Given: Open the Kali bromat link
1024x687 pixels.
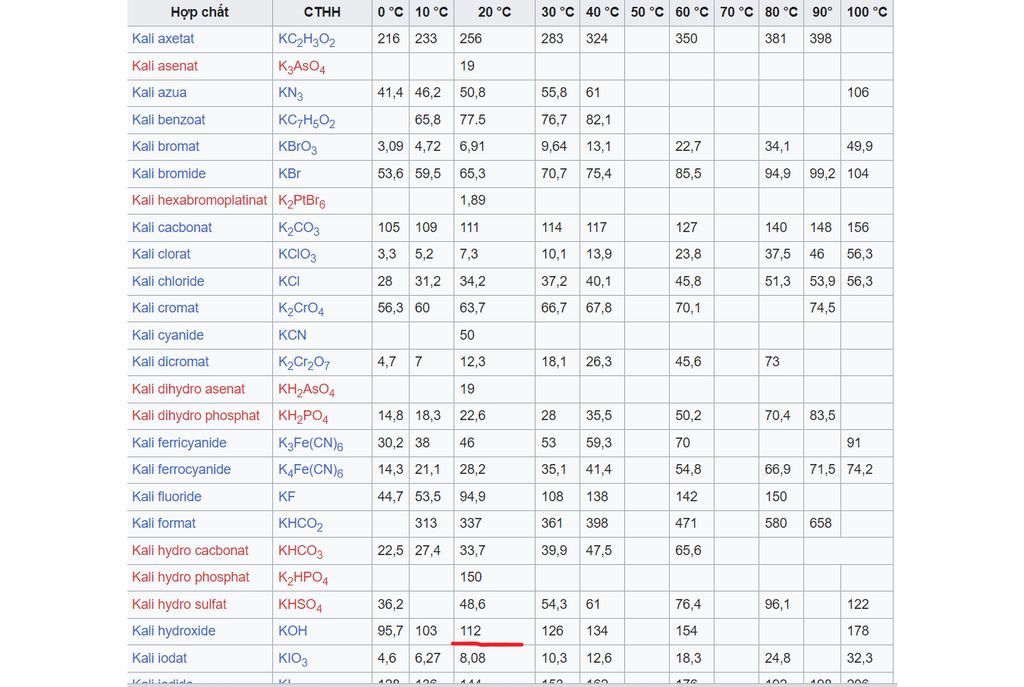Looking at the screenshot, I should [165, 146].
